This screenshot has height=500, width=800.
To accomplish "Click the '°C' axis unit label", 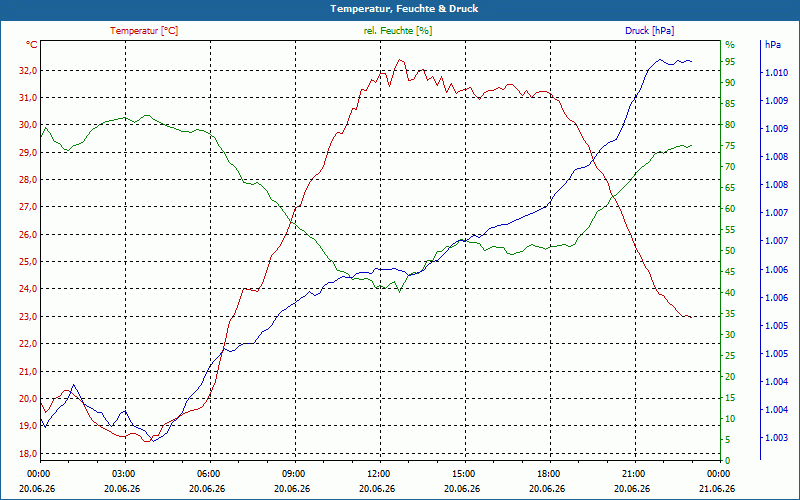I will (x=32, y=45).
